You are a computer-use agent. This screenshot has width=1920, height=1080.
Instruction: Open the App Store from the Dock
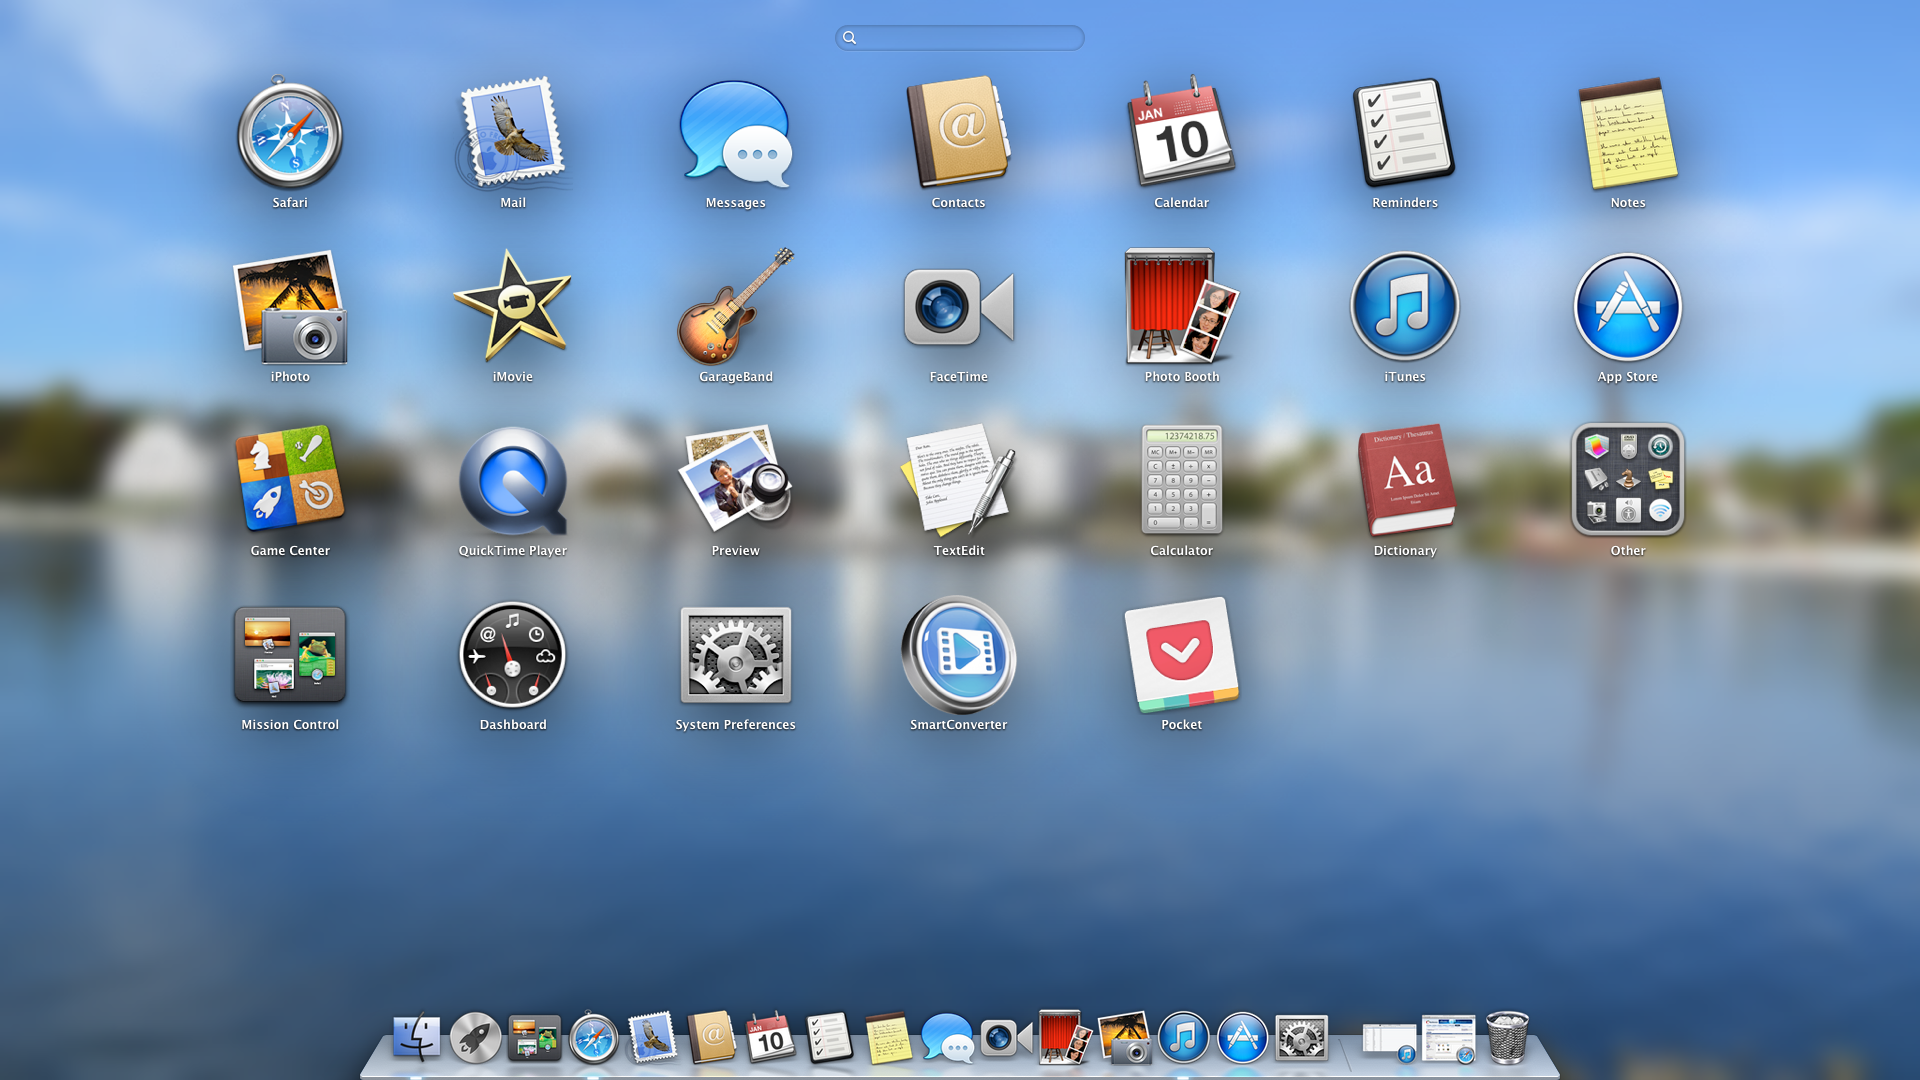coord(1242,1038)
